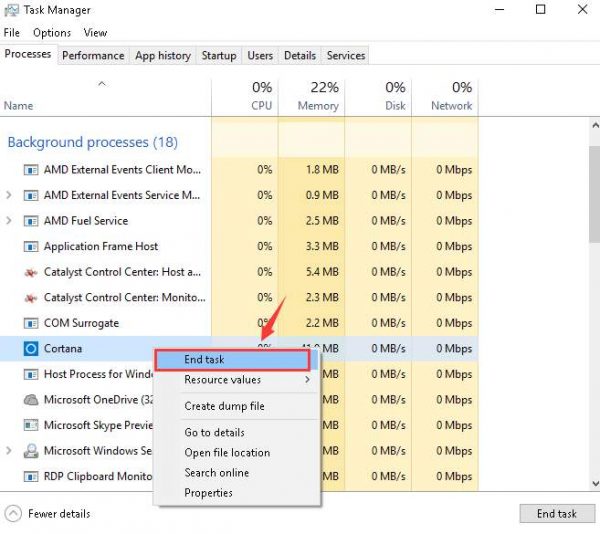This screenshot has height=534, width=600.
Task: Open the Startup tab
Action: pyautogui.click(x=219, y=56)
